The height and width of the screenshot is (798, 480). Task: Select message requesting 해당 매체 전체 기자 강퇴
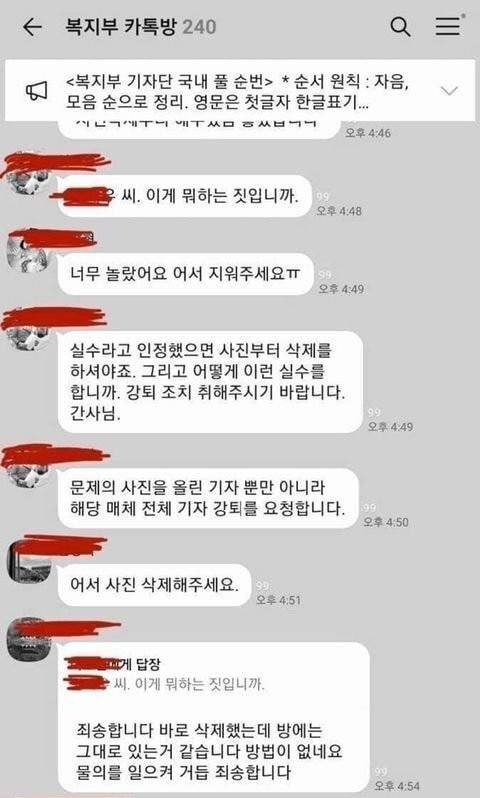(208, 498)
